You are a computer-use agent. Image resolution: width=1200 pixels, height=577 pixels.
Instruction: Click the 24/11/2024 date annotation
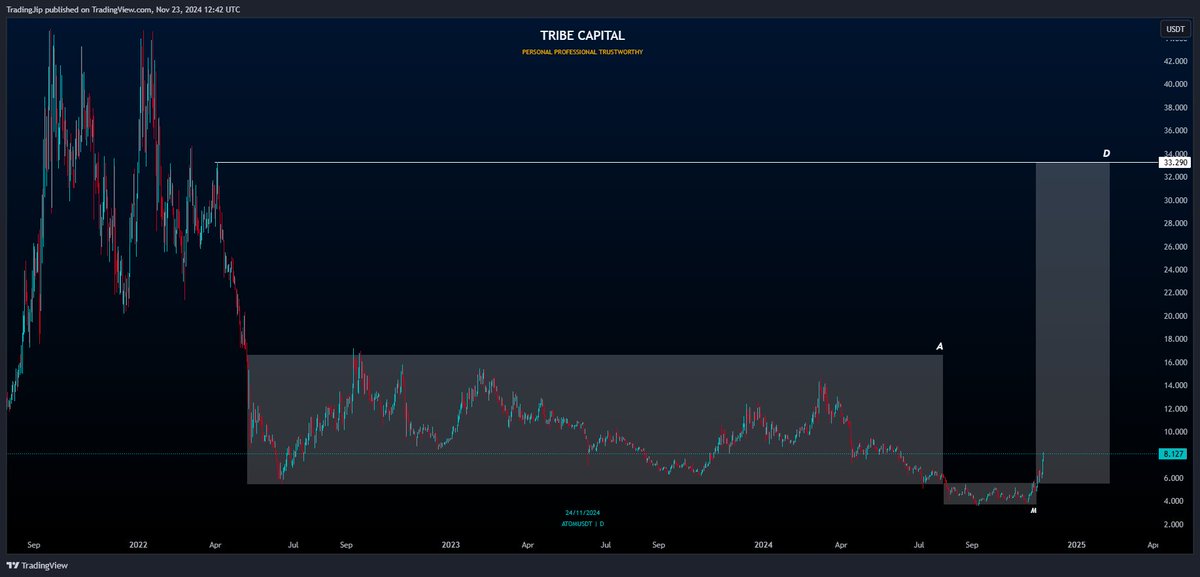point(582,512)
